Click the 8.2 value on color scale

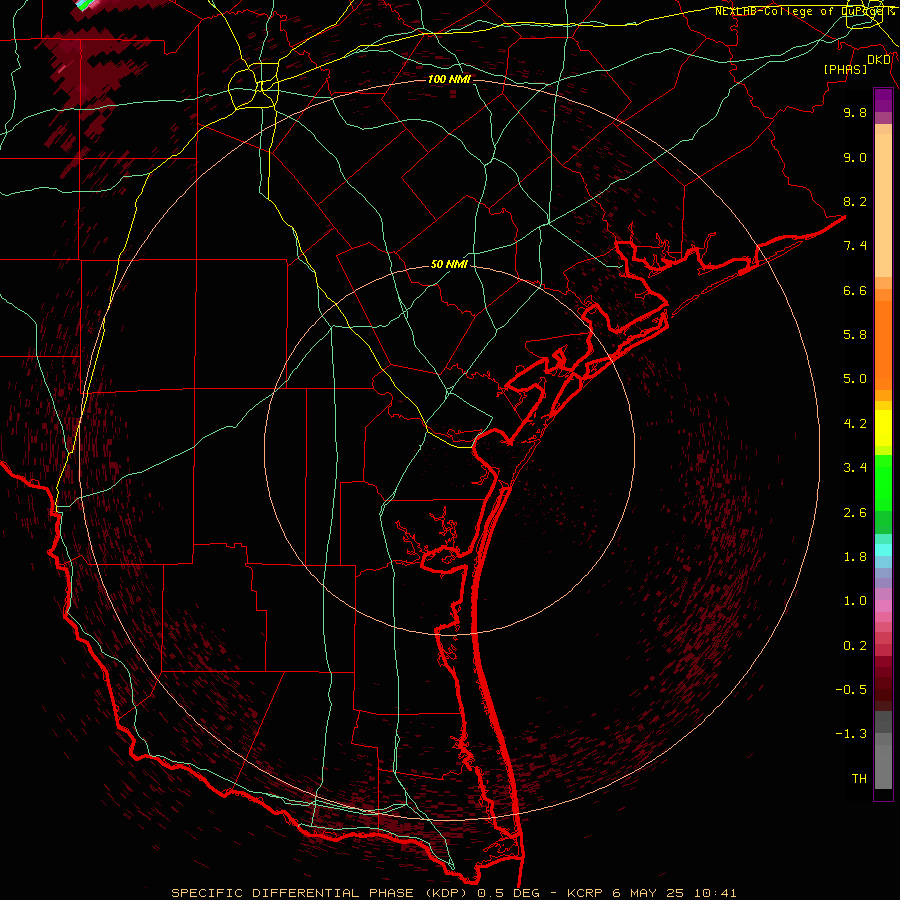855,201
